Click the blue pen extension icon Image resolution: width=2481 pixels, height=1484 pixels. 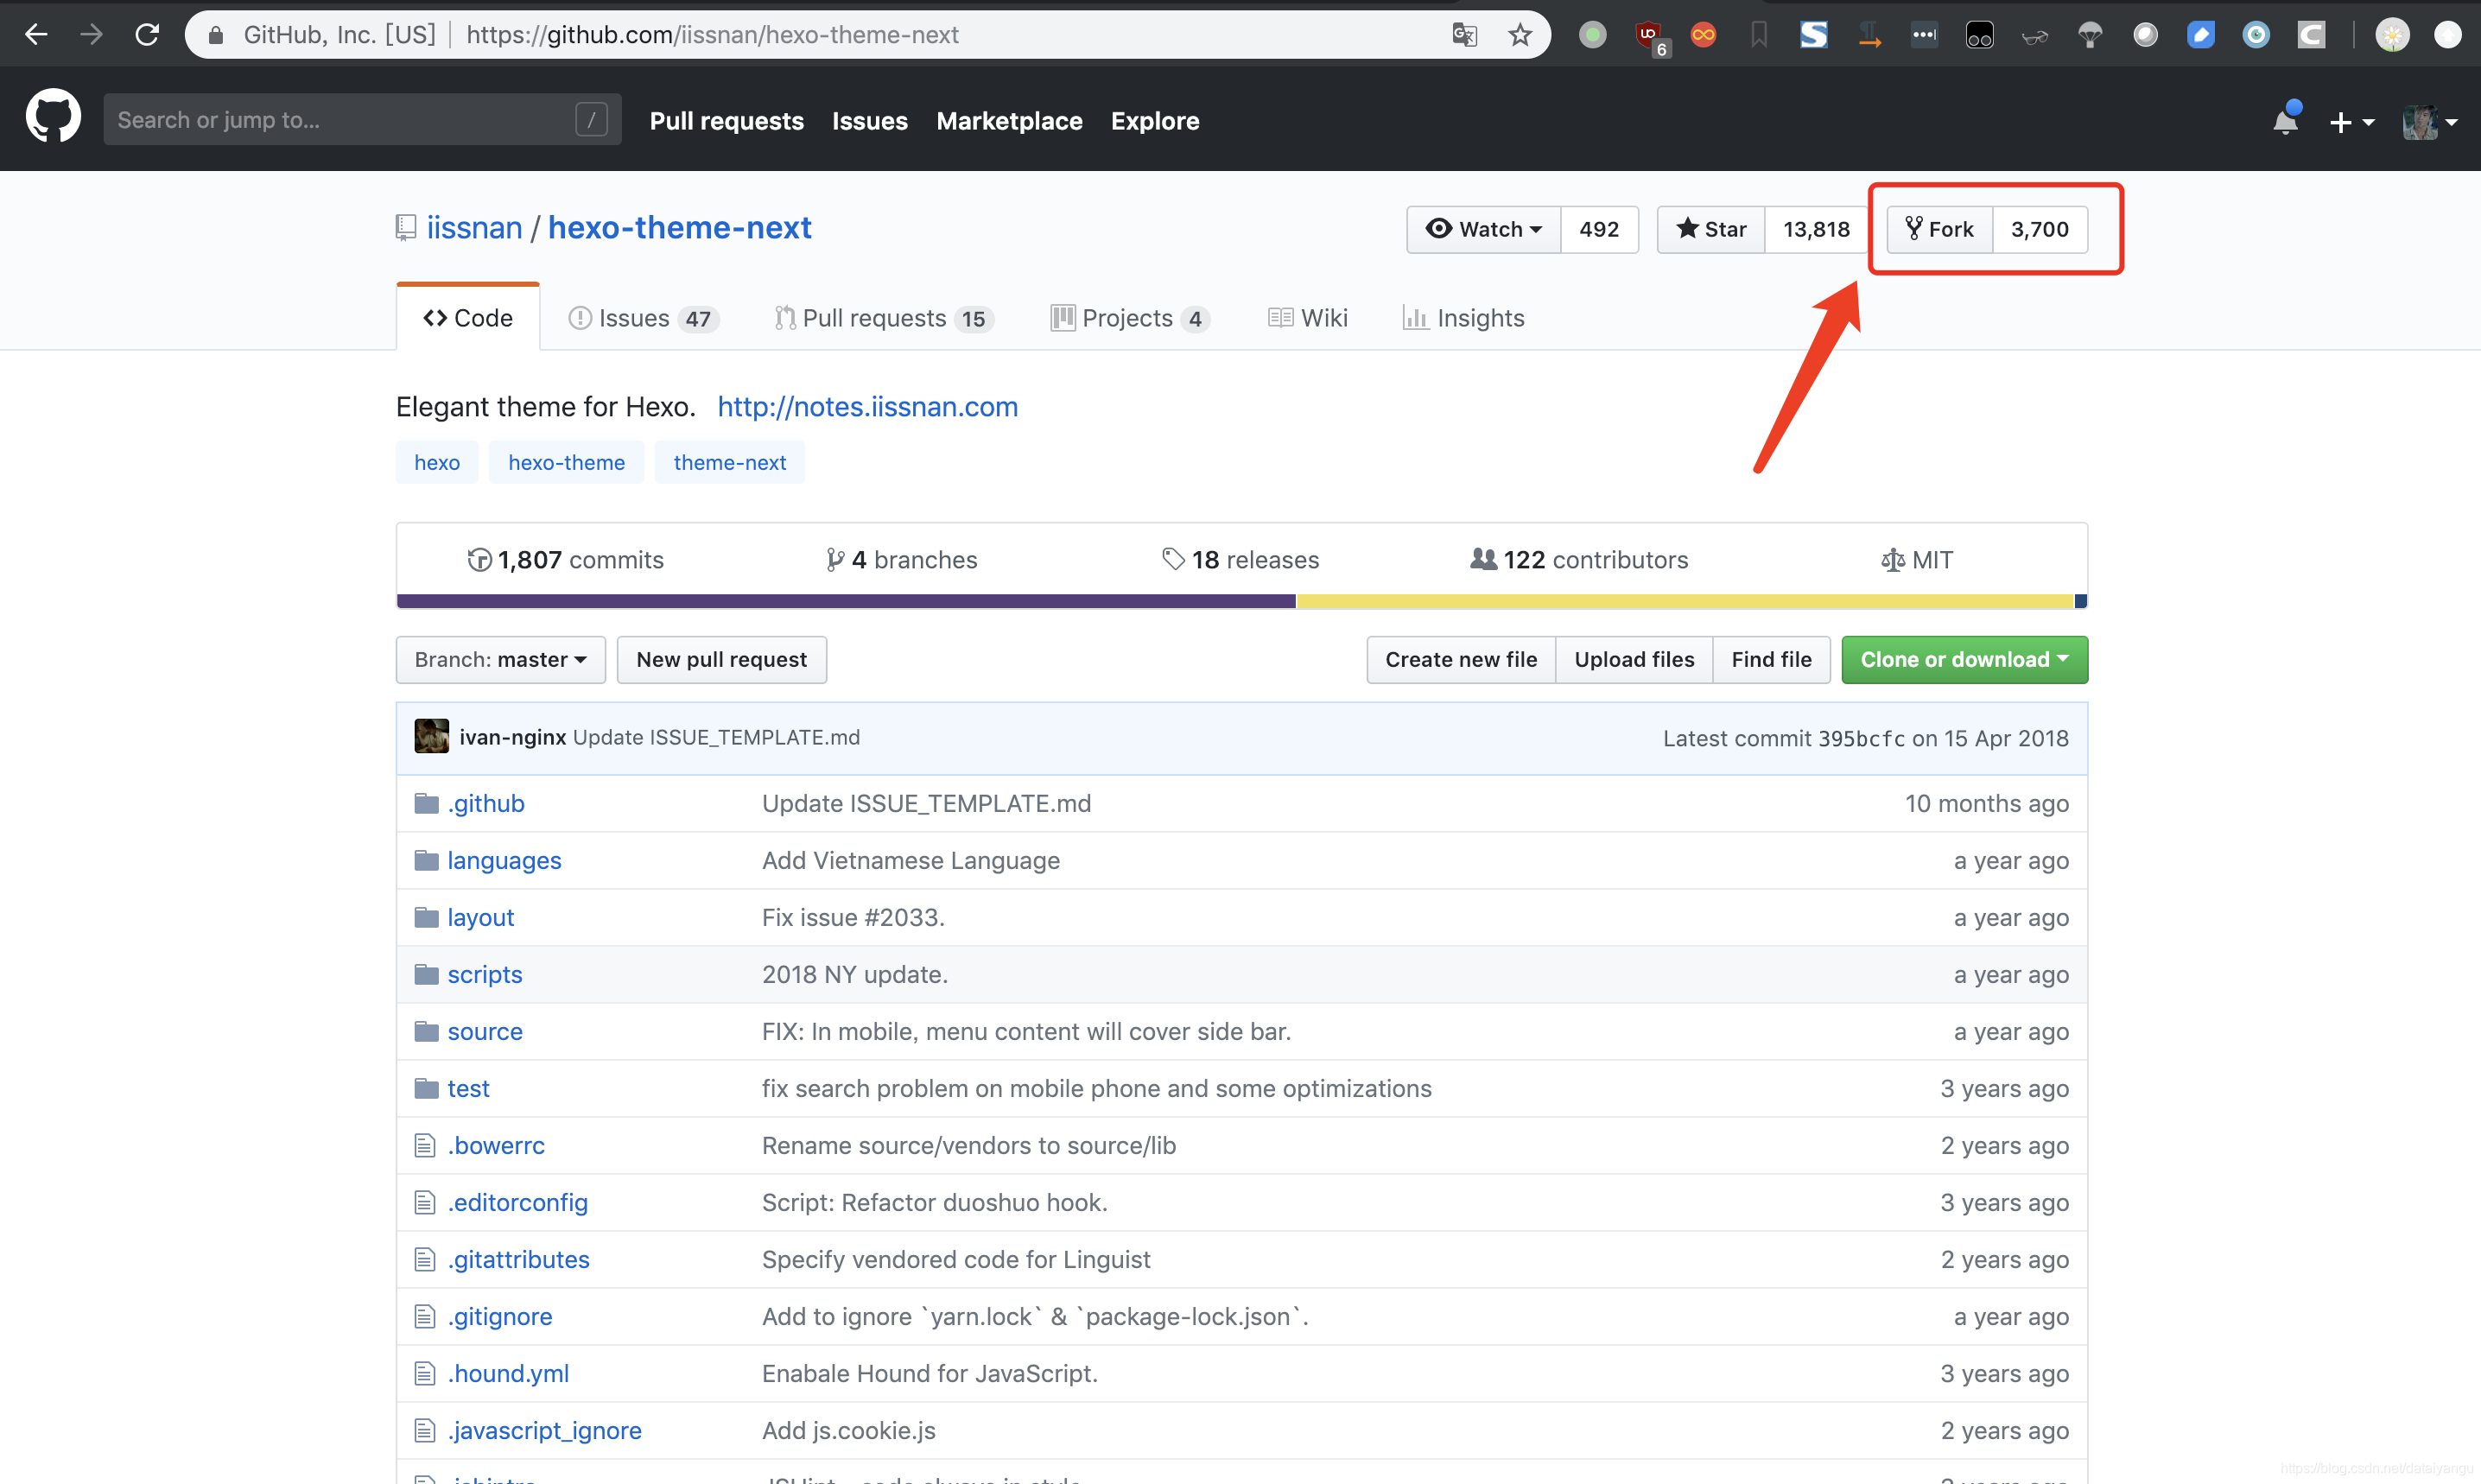[2201, 35]
